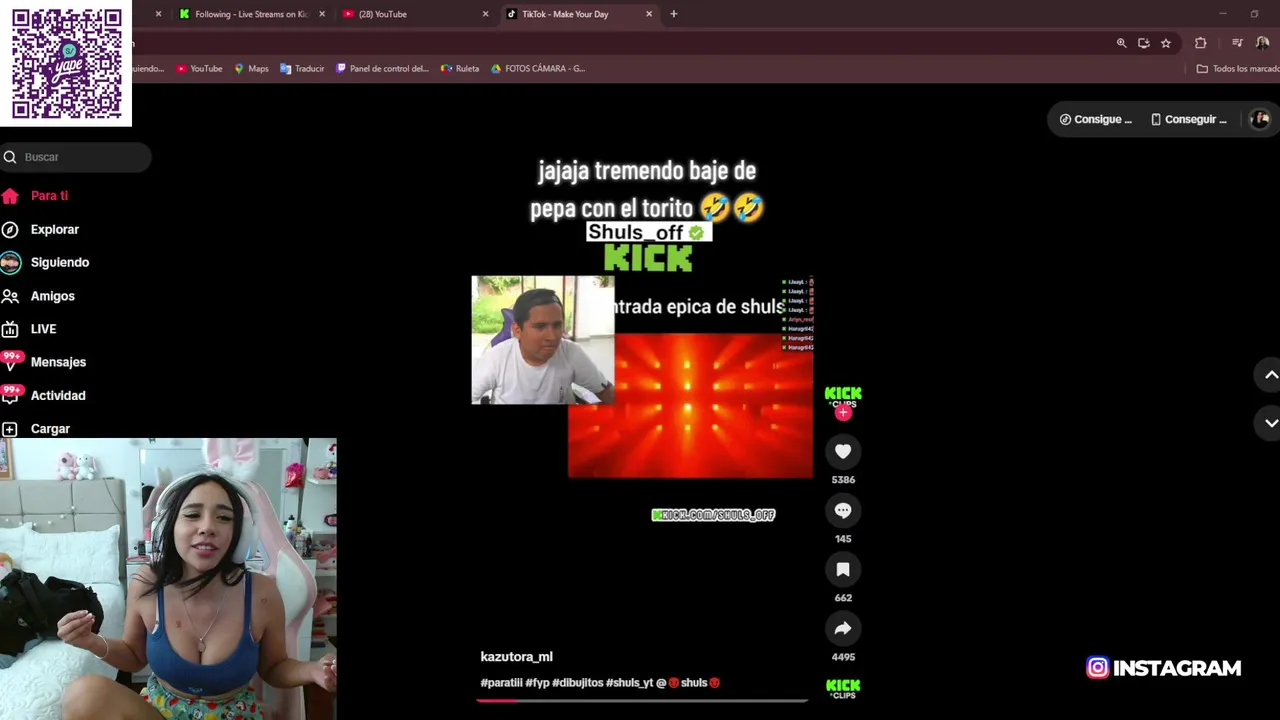Click the Explorar compass icon

pyautogui.click(x=10, y=229)
